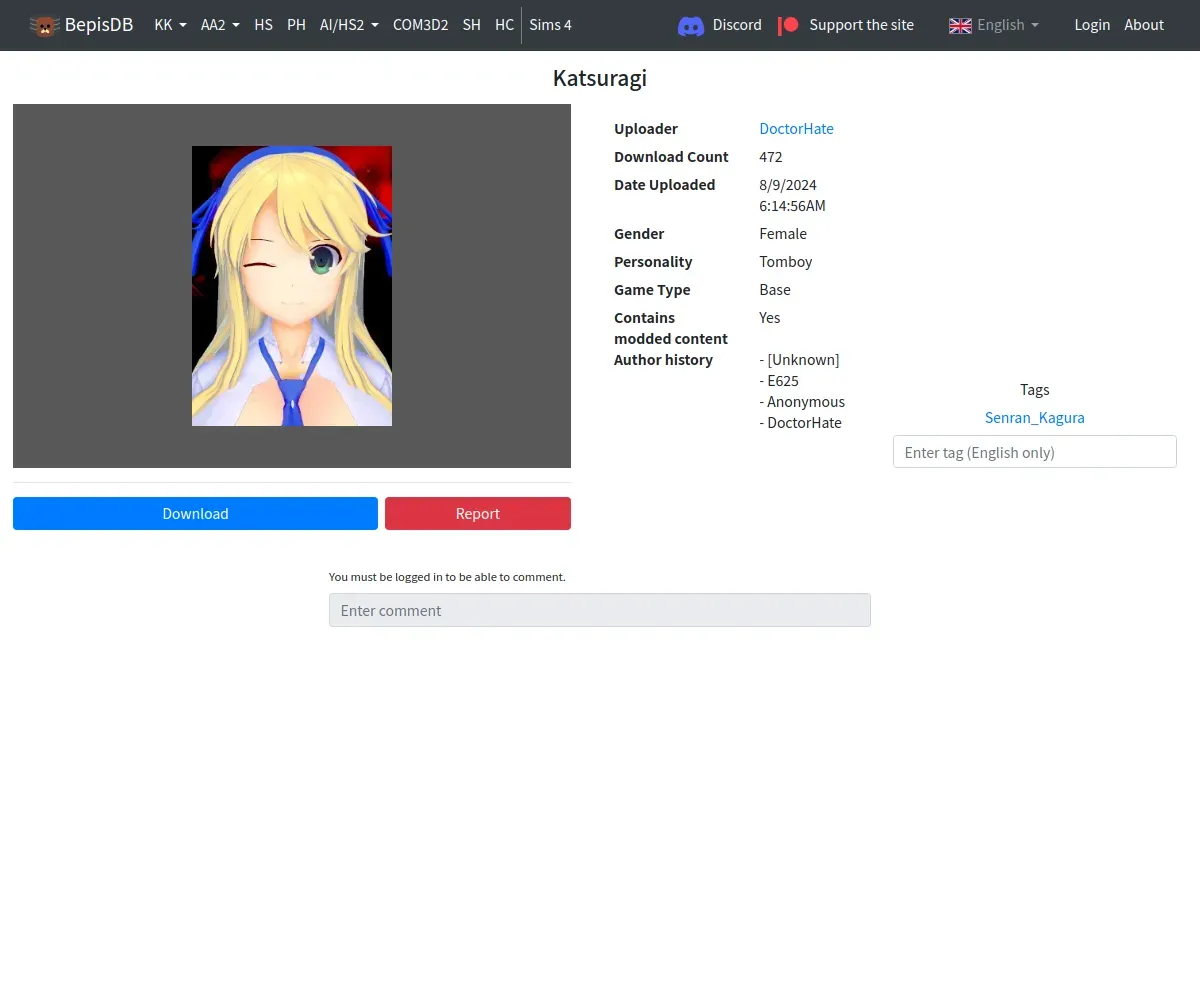The image size is (1200, 1000).
Task: Click the Enter comment field
Action: click(x=600, y=610)
